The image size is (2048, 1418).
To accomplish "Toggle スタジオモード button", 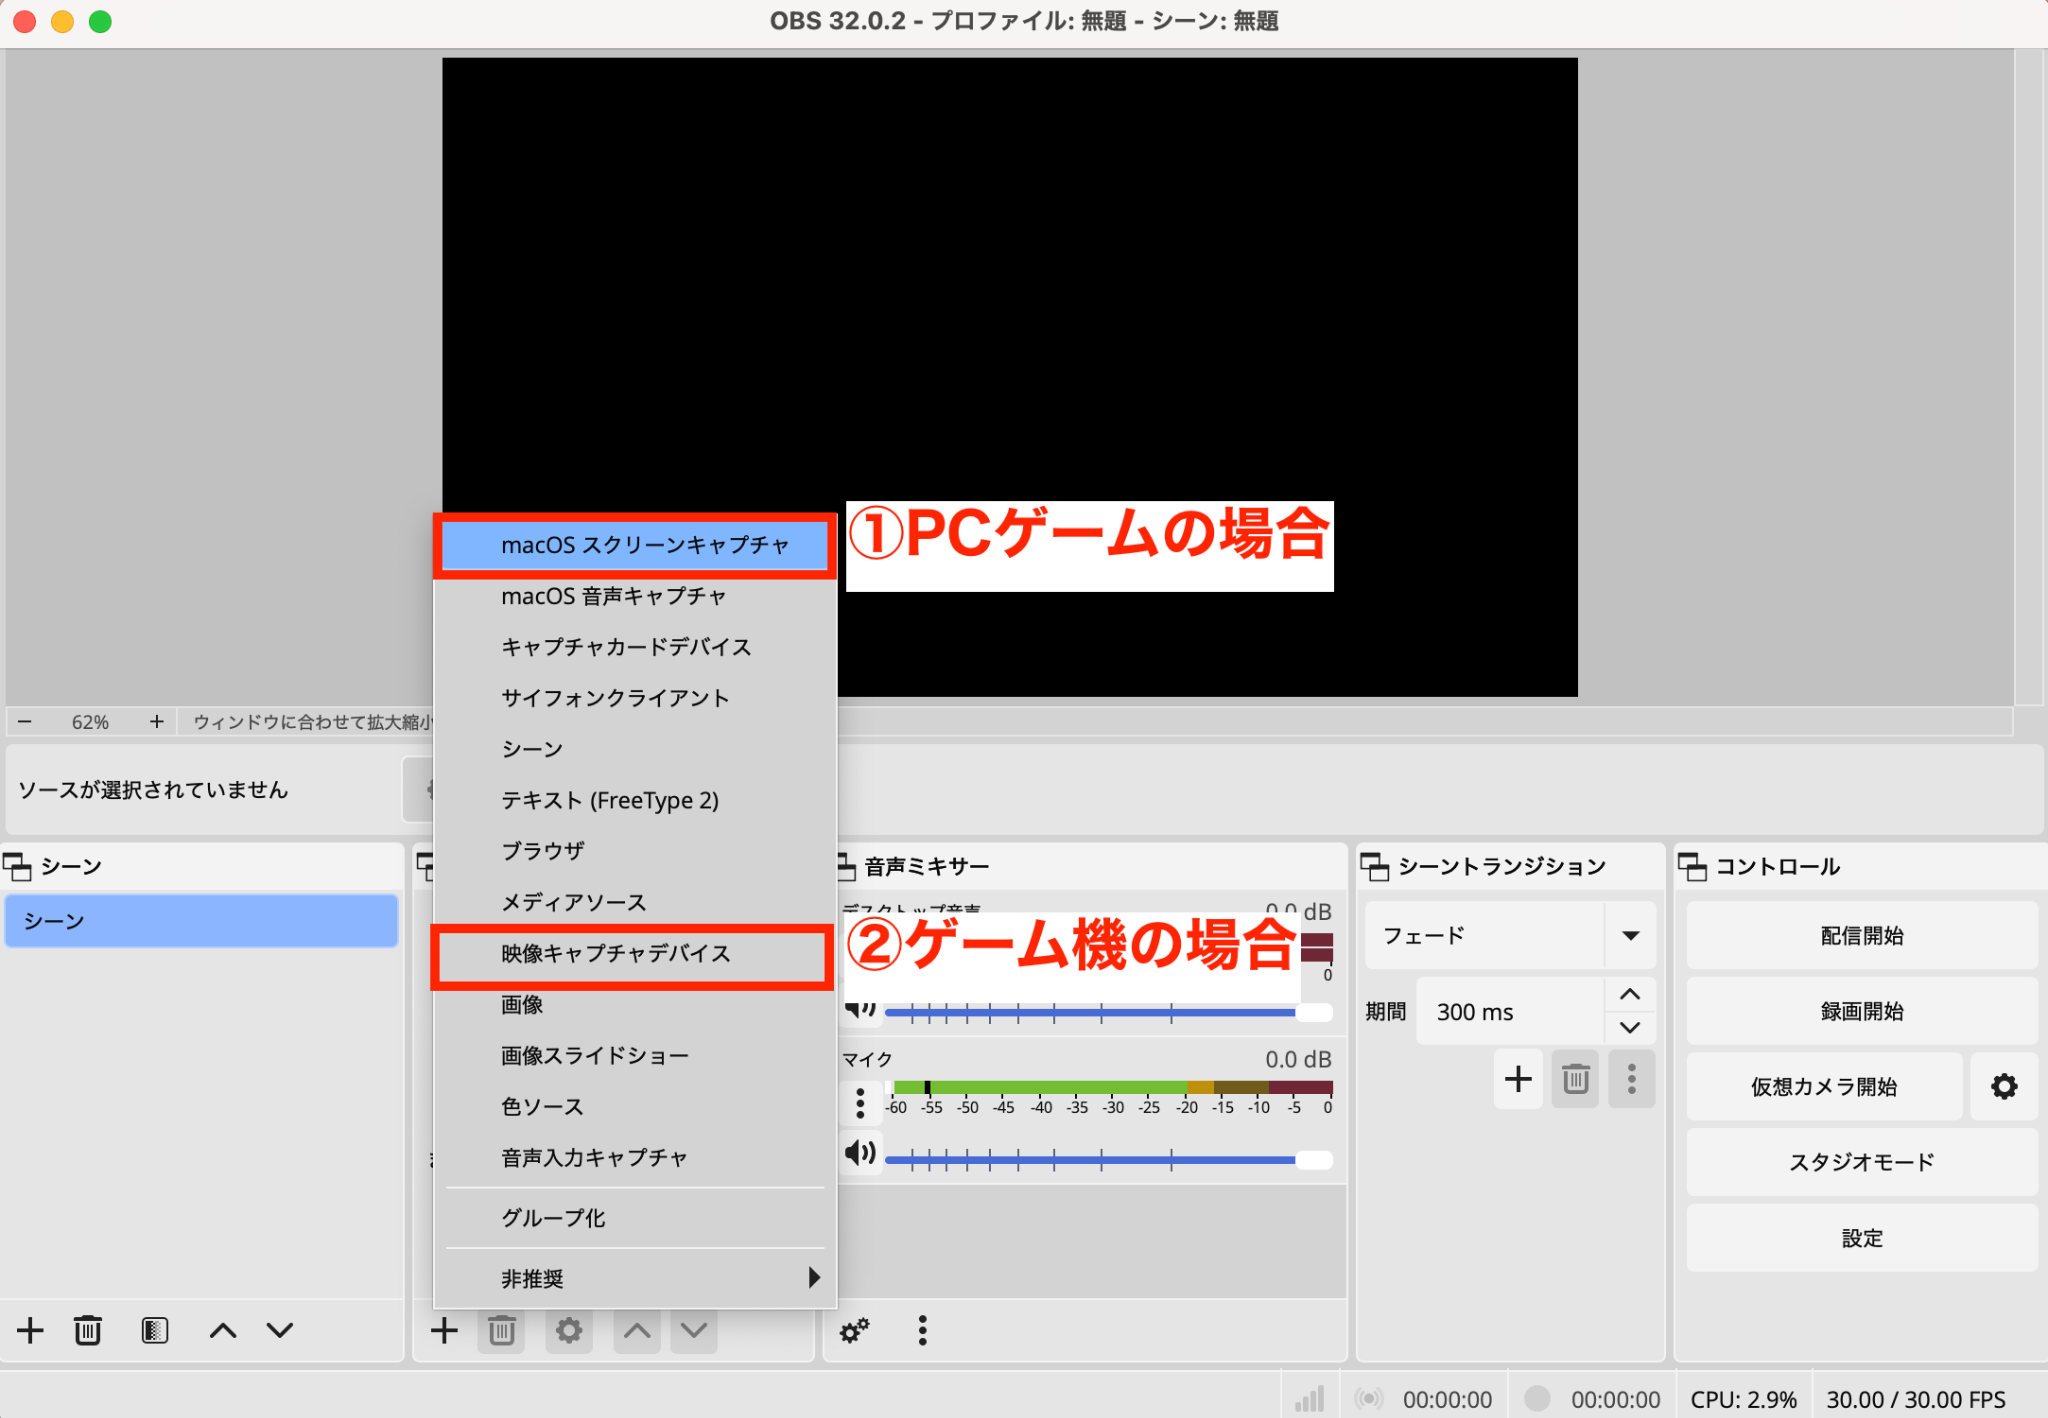I will (x=1861, y=1162).
